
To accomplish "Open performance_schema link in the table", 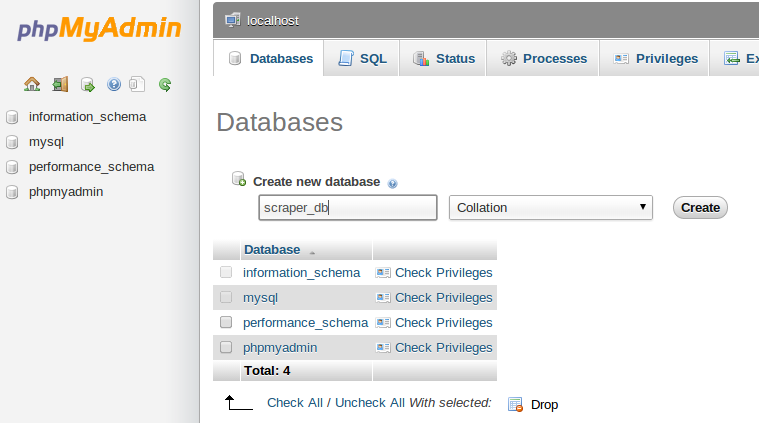I will coord(305,323).
